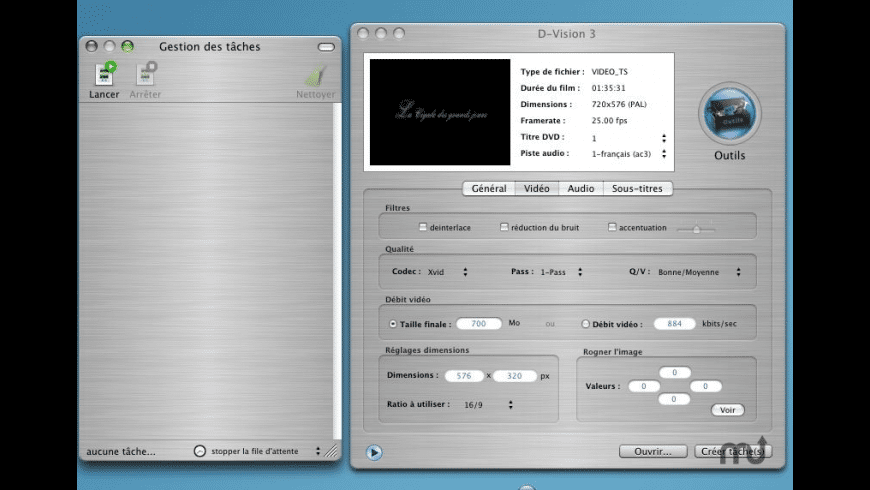
Task: Switch to the Vidéo tab
Action: pyautogui.click(x=536, y=188)
